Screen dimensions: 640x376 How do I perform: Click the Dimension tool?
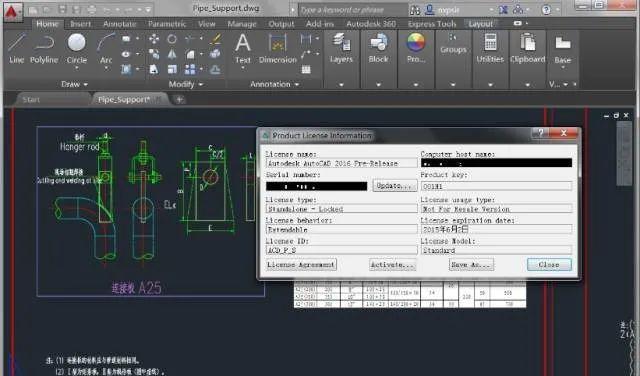278,49
